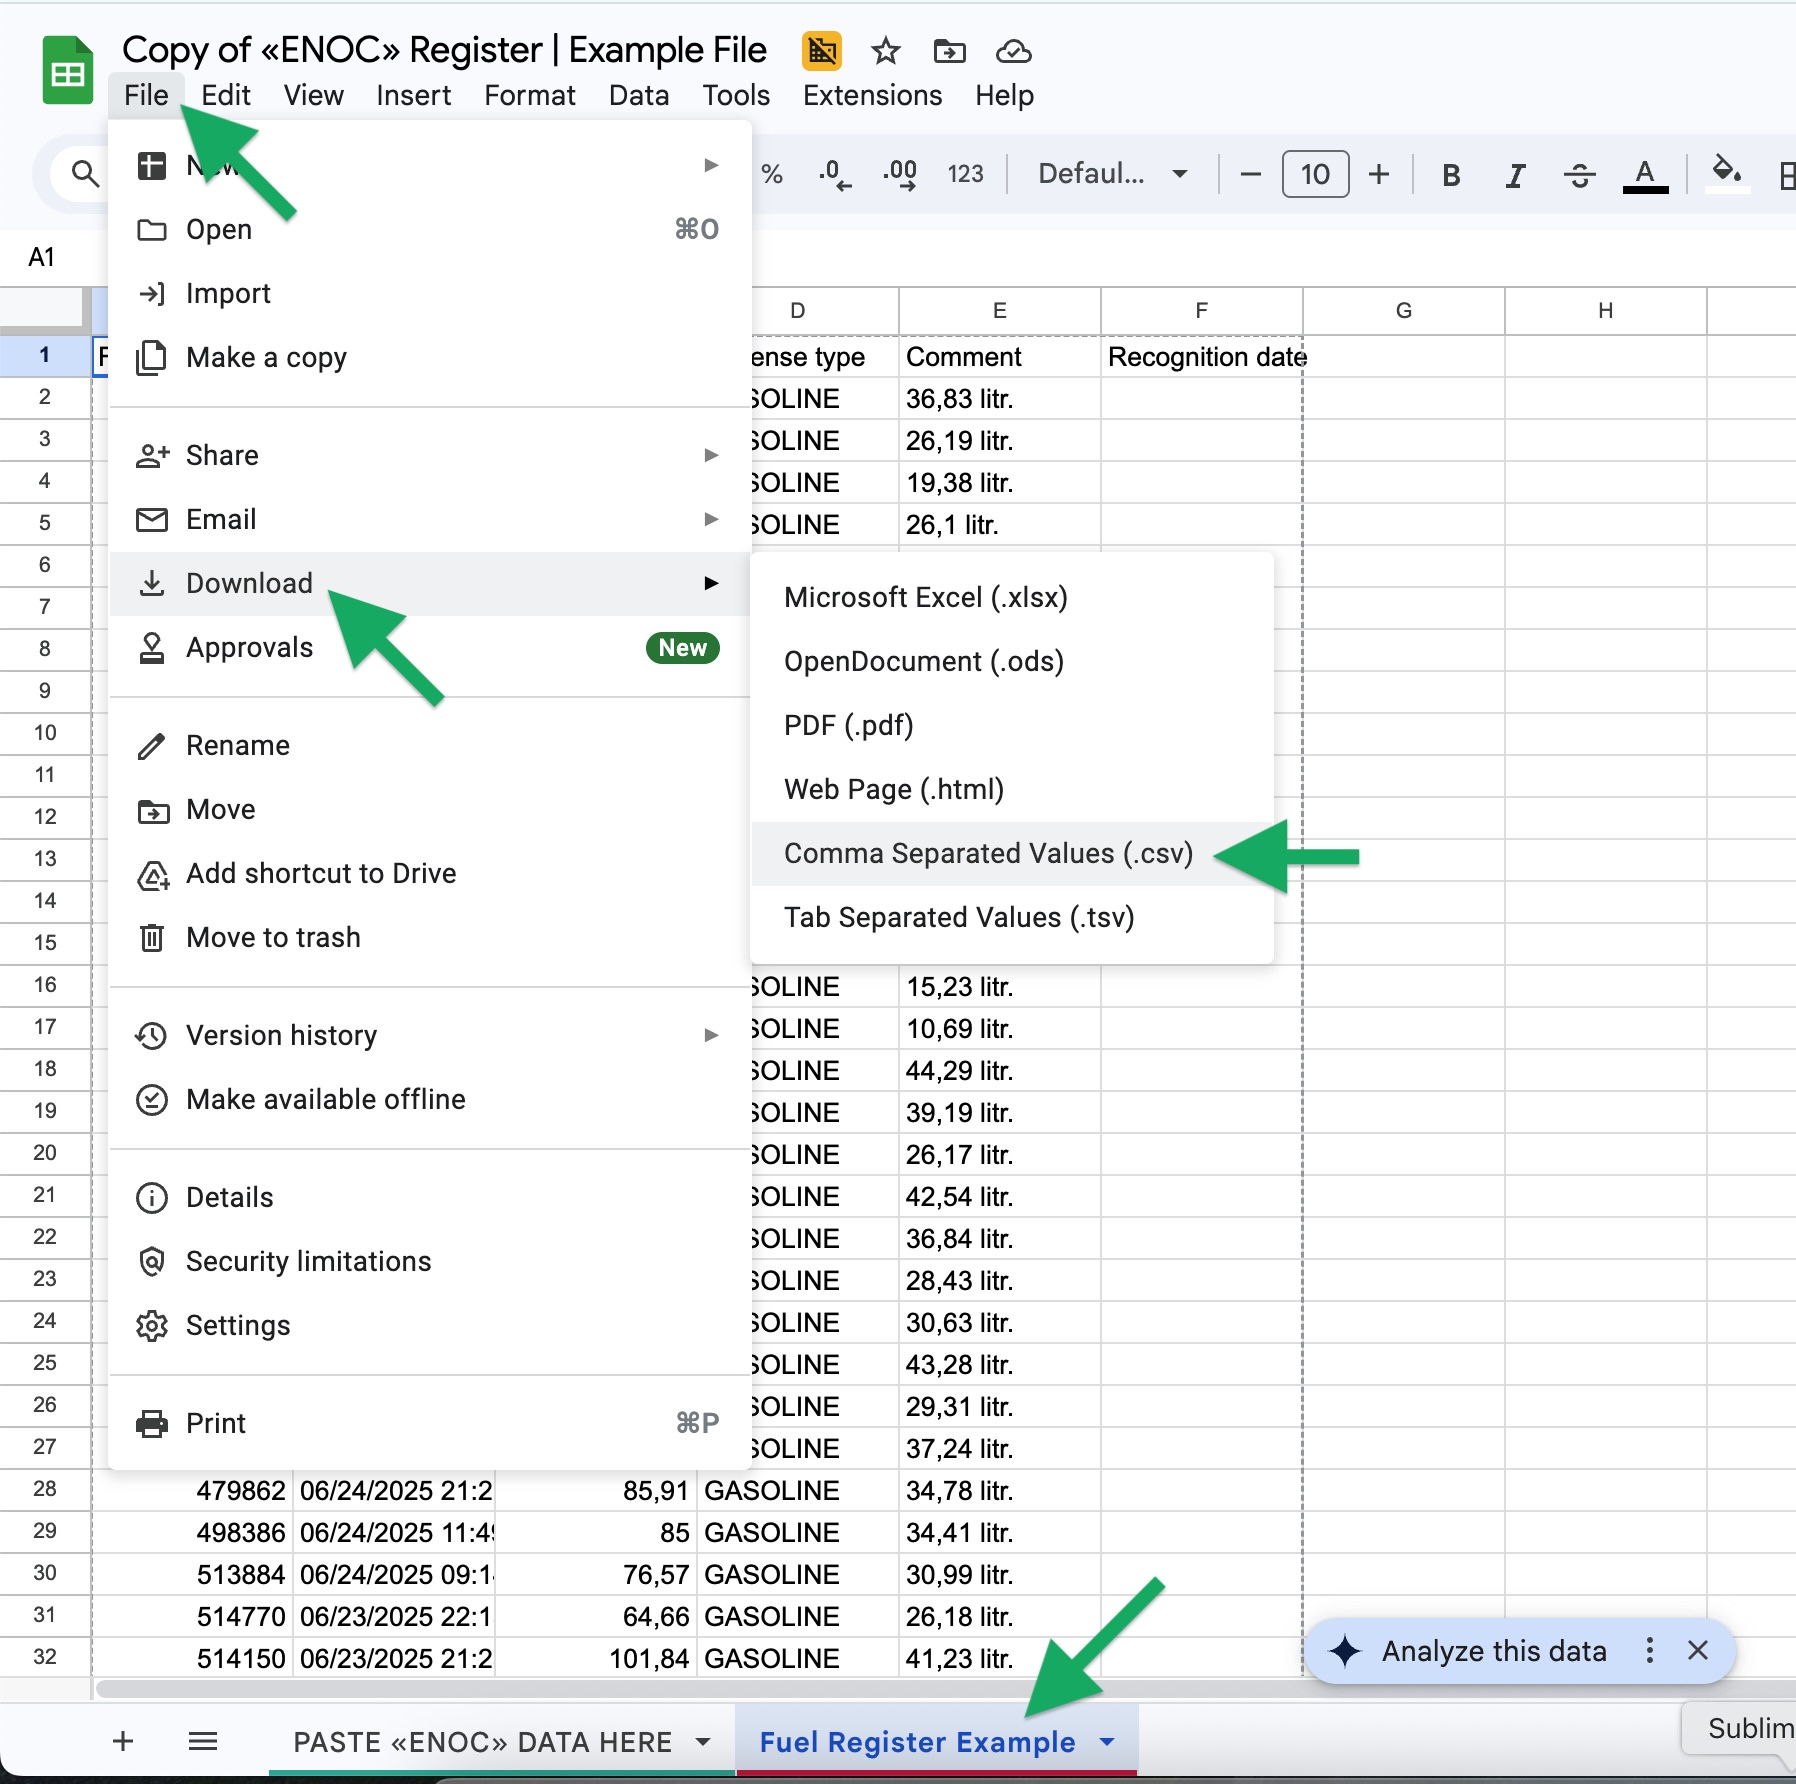
Task: Open document Details
Action: [430, 1197]
